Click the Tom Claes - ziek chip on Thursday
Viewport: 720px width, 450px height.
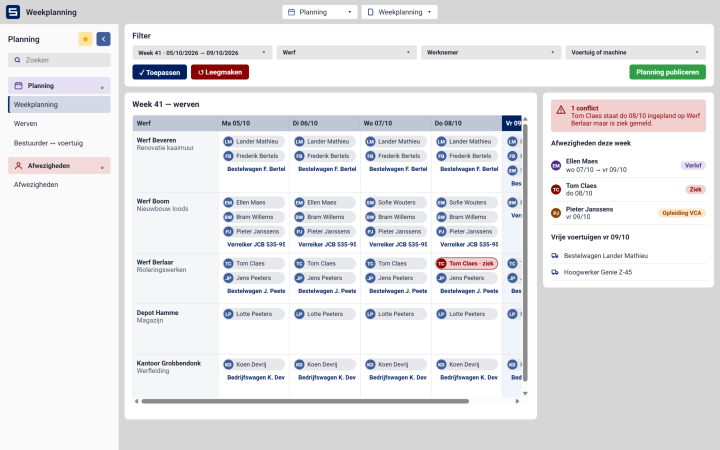tap(467, 264)
